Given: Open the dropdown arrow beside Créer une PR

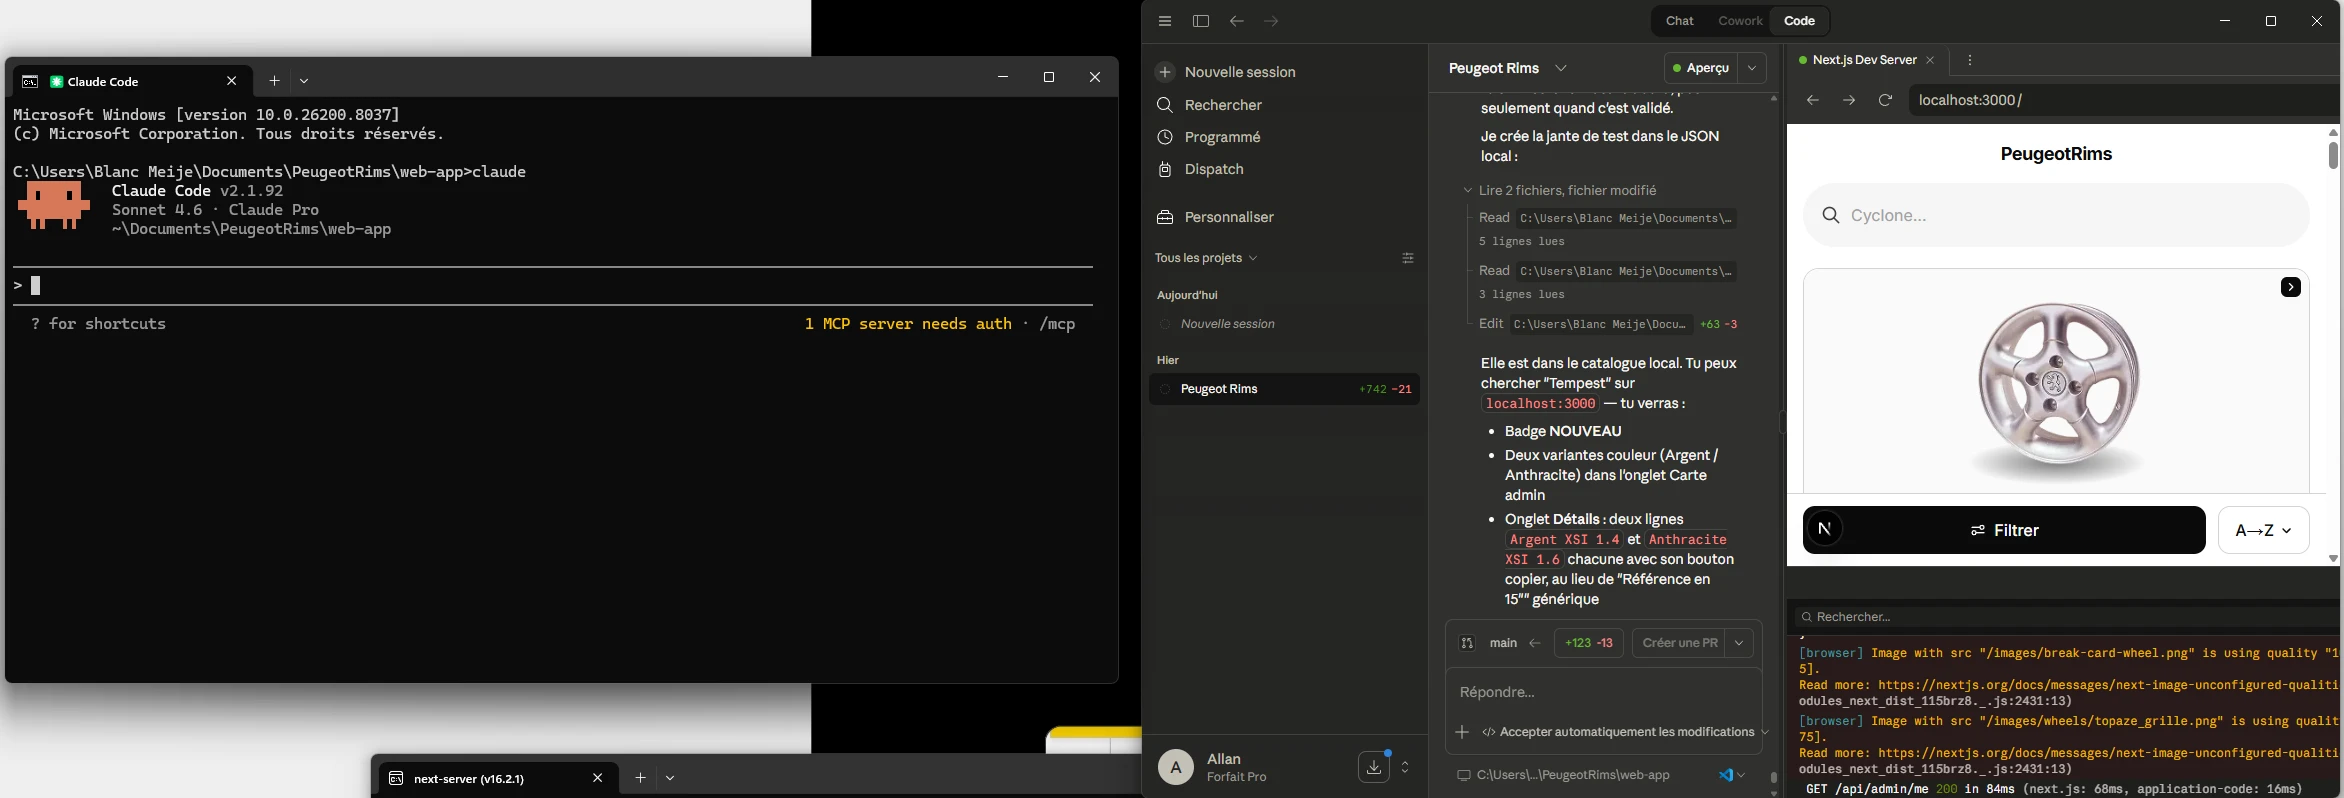Looking at the screenshot, I should [x=1739, y=643].
